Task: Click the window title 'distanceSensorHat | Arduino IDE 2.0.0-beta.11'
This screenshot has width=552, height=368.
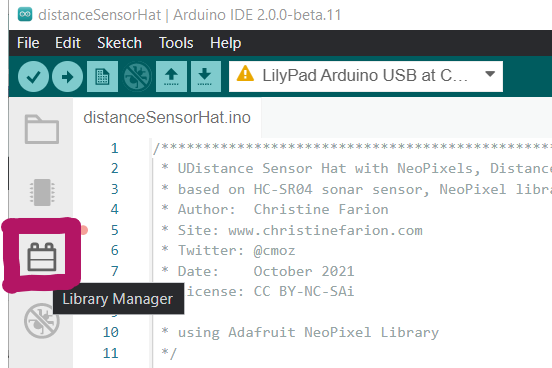Action: (x=189, y=15)
